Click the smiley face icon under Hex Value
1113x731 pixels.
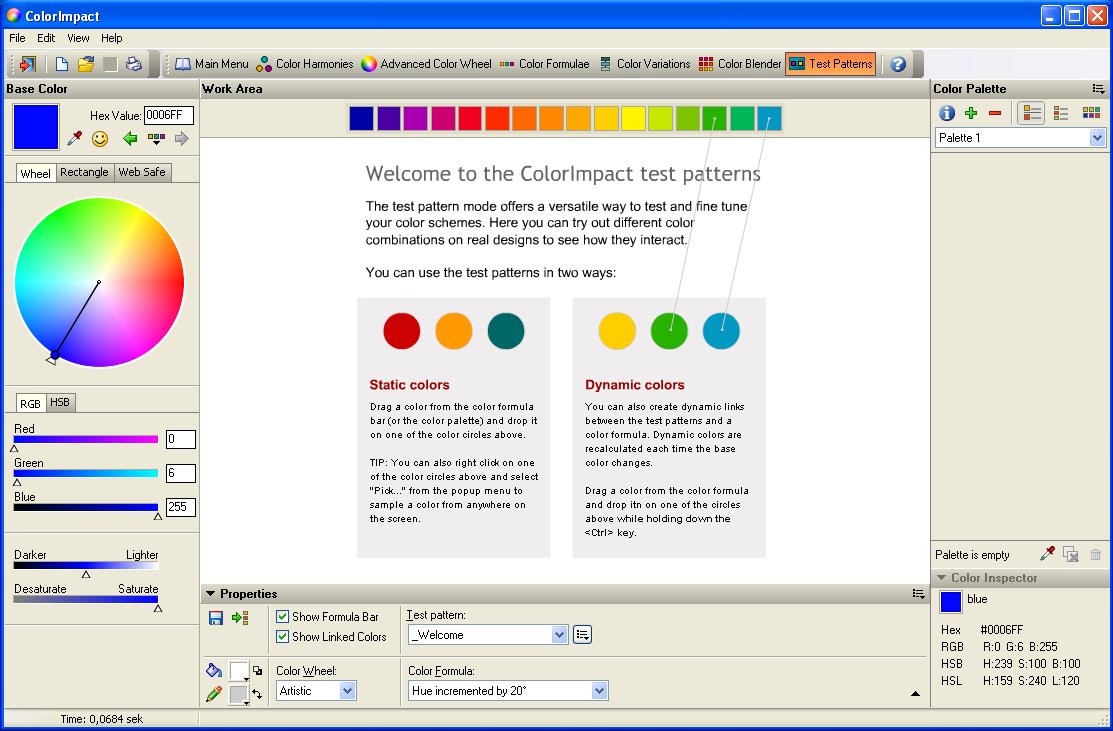100,138
